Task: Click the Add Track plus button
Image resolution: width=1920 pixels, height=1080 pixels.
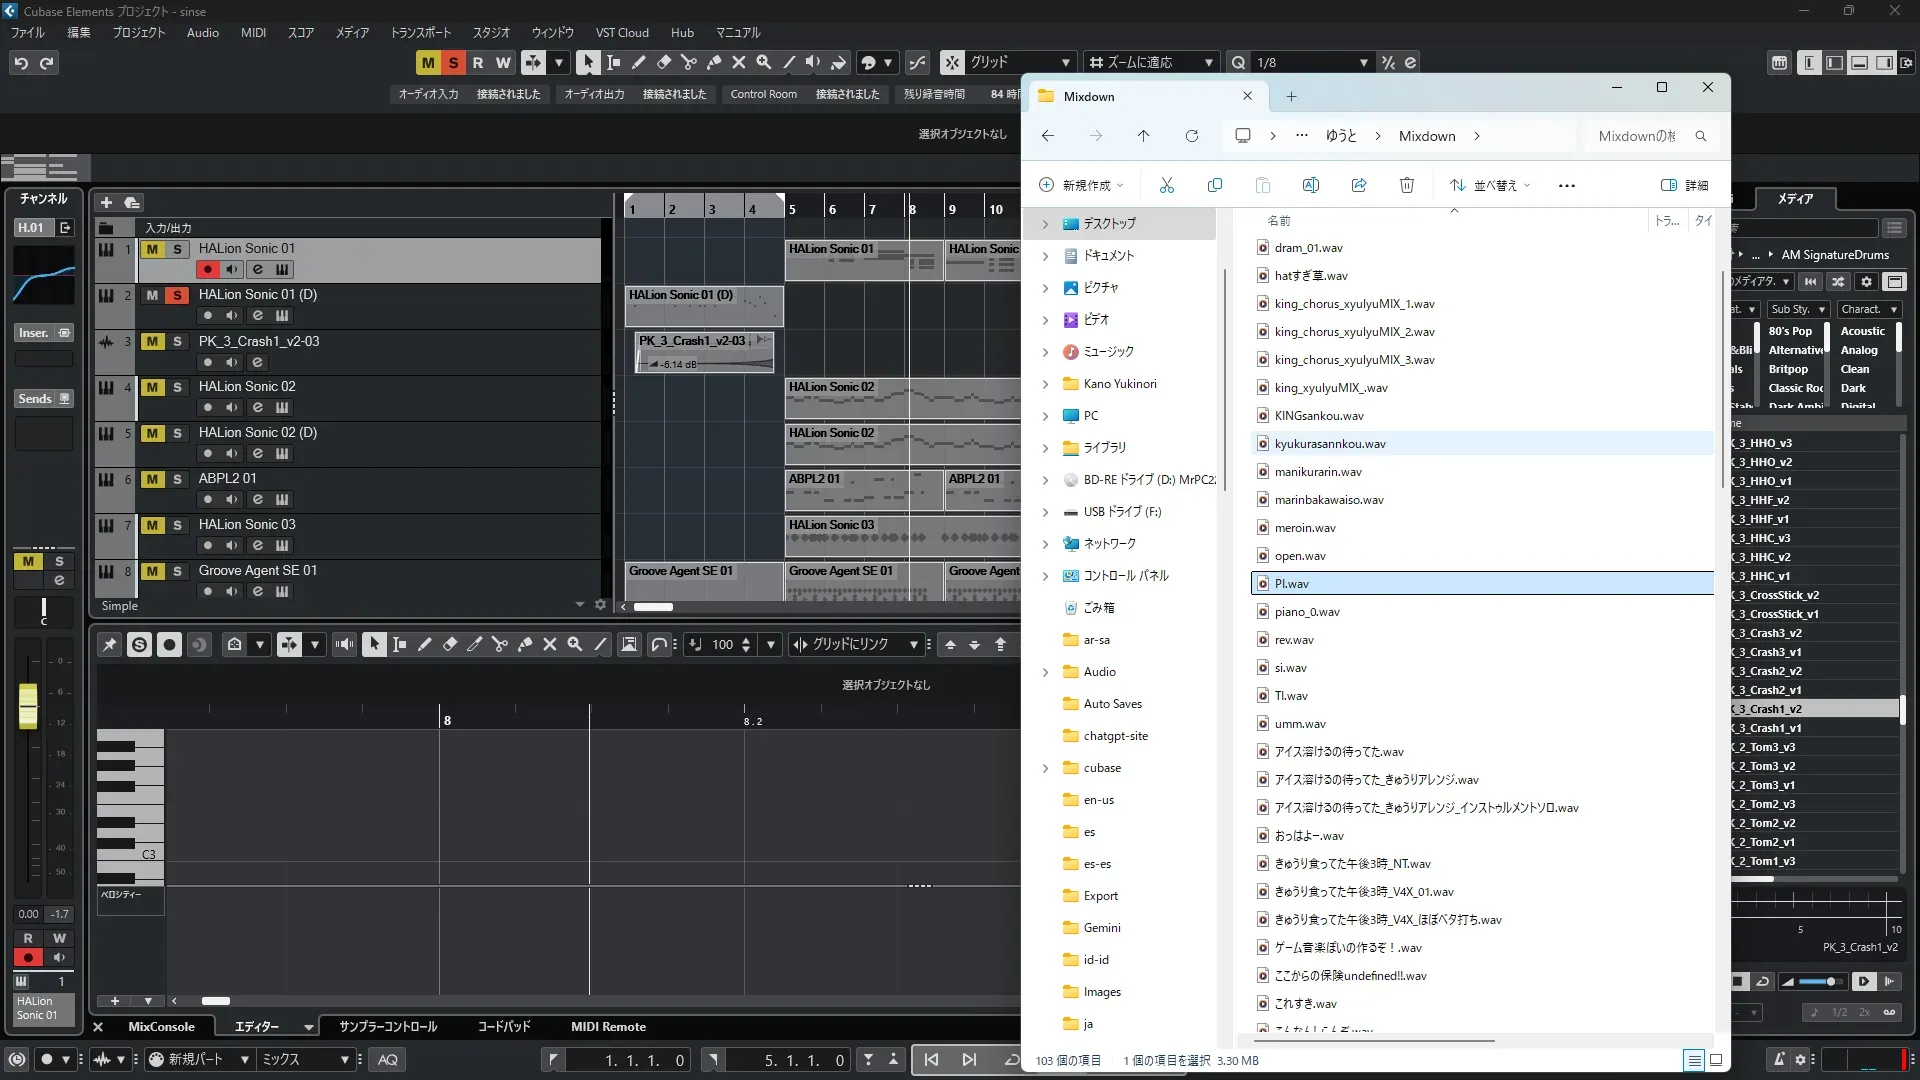Action: pos(106,202)
